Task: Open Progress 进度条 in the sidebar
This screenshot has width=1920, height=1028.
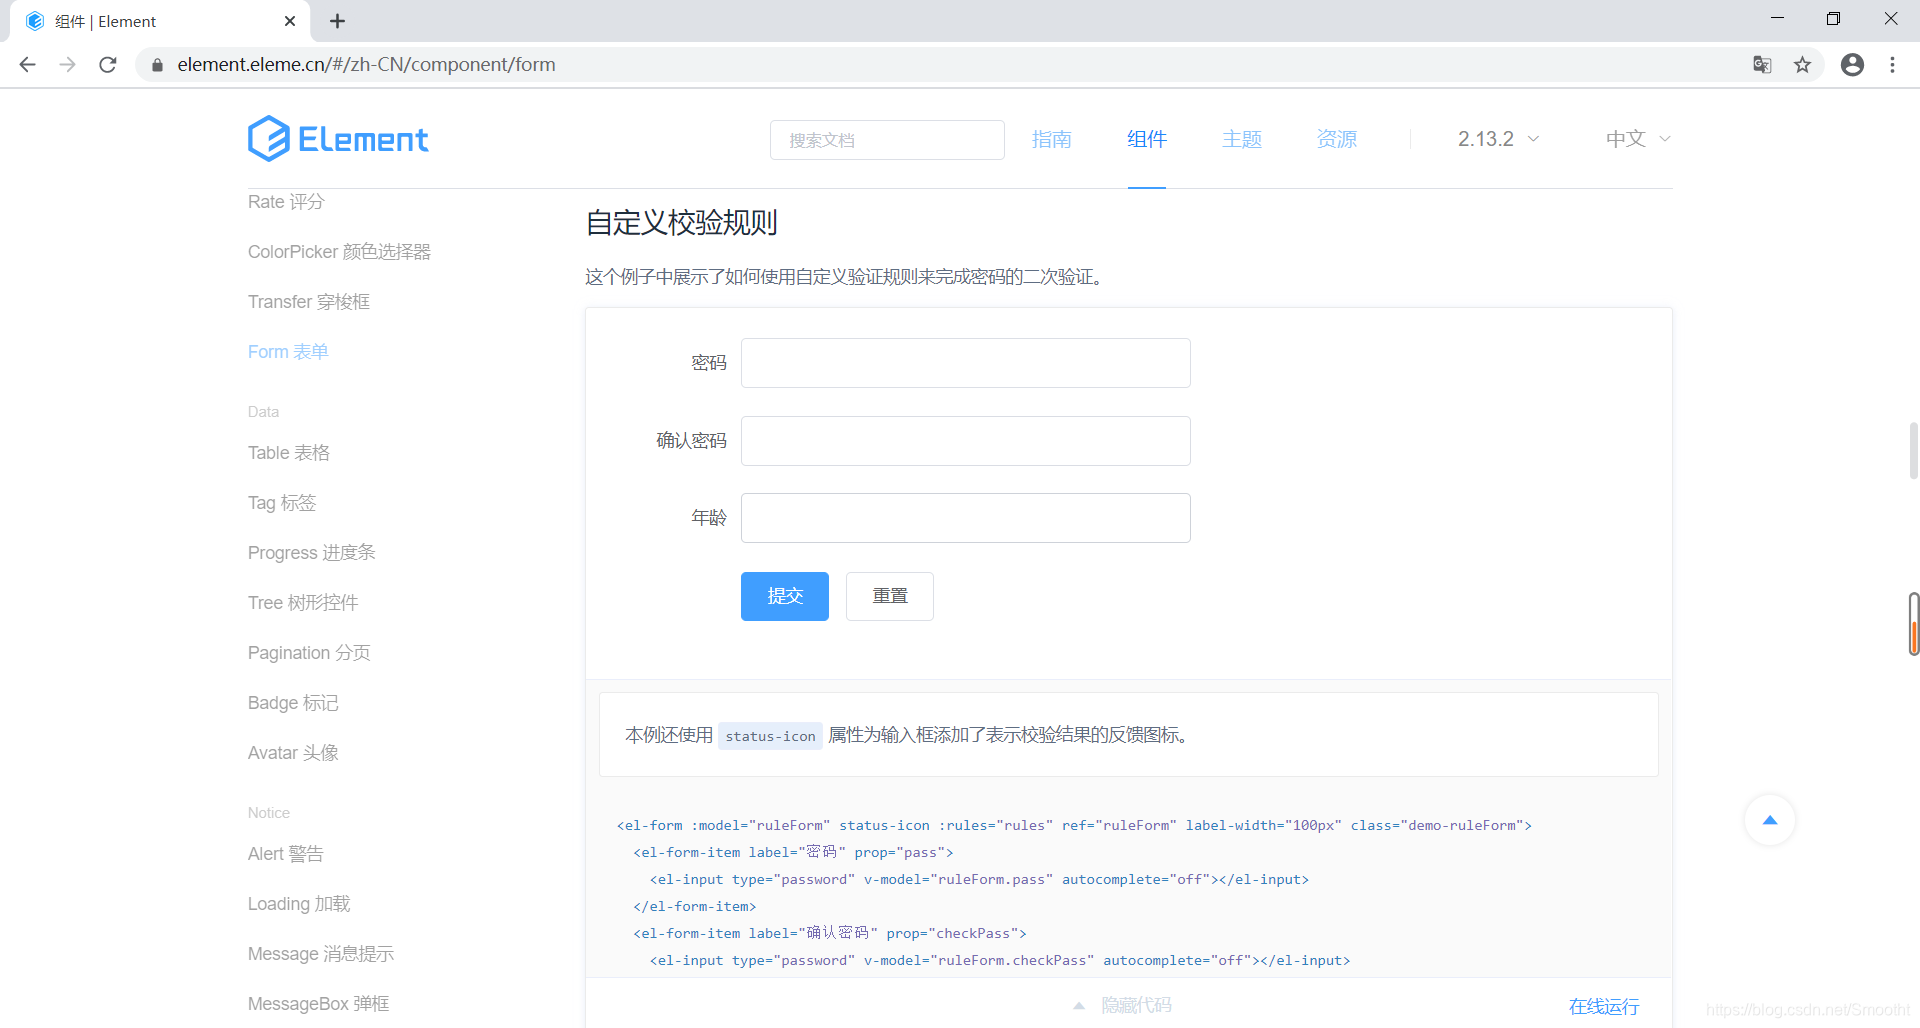Action: (x=312, y=553)
